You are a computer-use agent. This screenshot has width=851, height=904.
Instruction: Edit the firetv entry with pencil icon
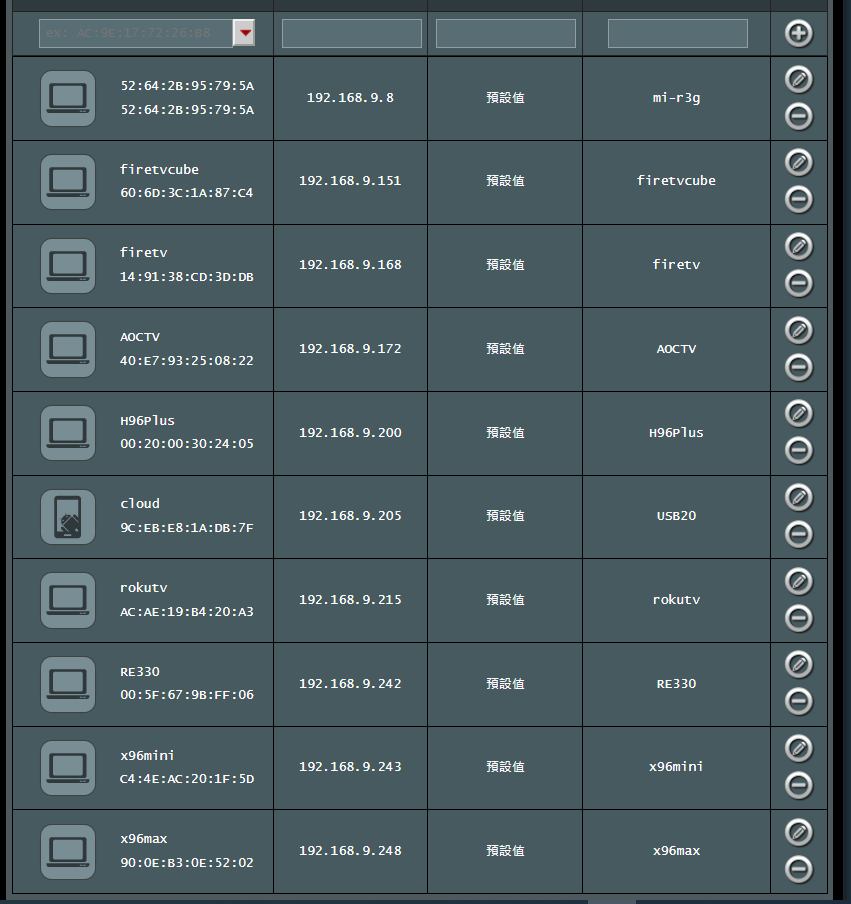(798, 245)
